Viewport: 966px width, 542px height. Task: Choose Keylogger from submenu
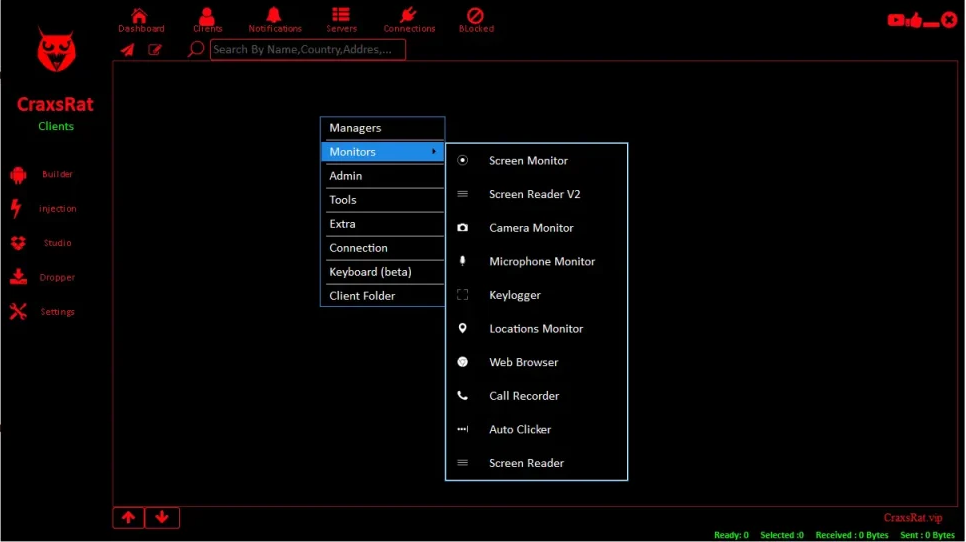tap(536, 295)
